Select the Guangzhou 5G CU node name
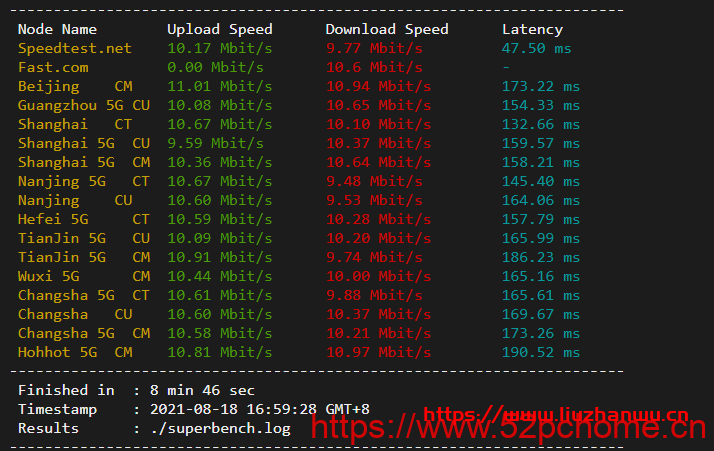Viewport: 714px width, 451px height. (x=84, y=106)
